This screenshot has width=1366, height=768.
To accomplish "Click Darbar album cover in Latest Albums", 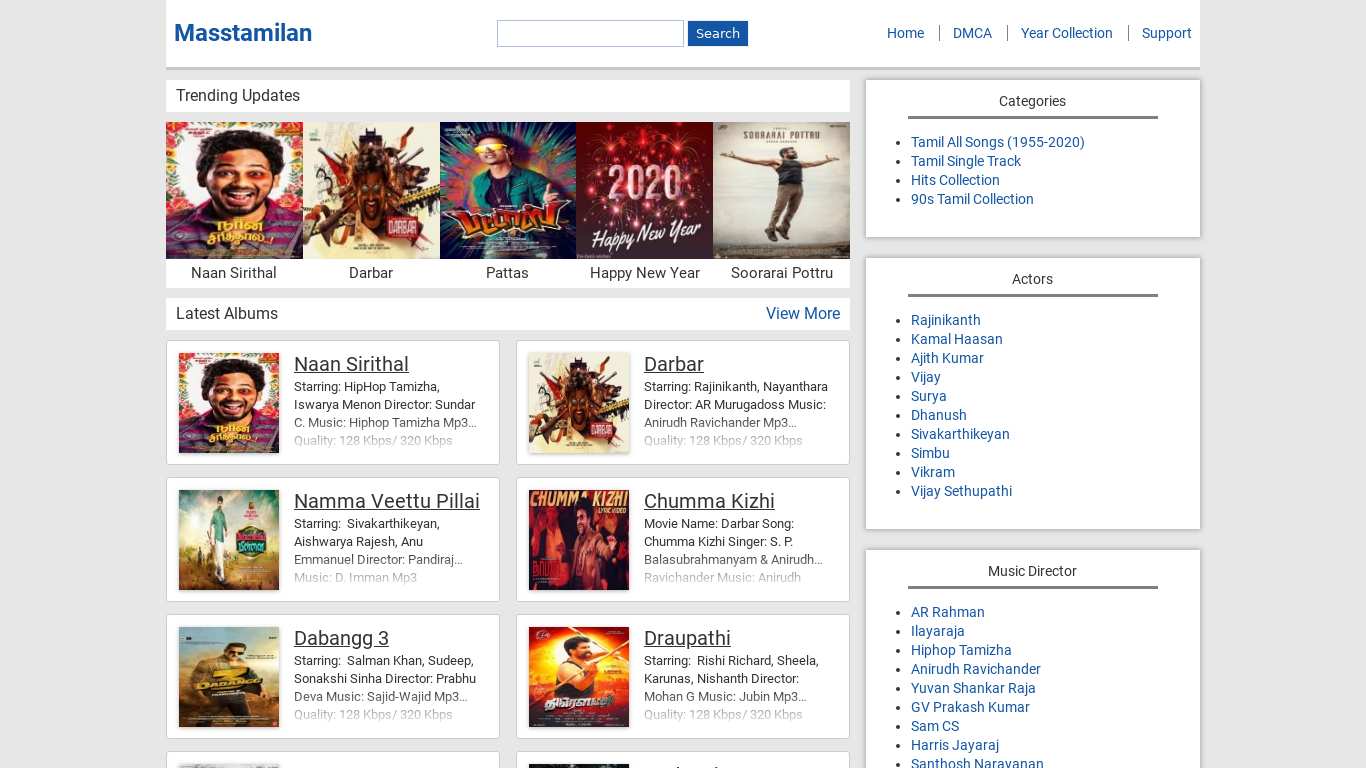I will (x=579, y=403).
